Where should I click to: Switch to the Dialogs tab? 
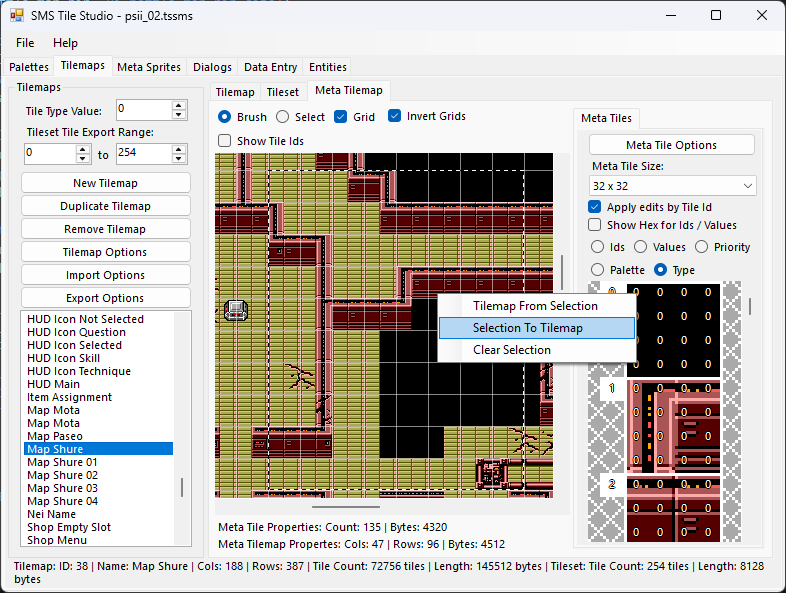pyautogui.click(x=213, y=67)
